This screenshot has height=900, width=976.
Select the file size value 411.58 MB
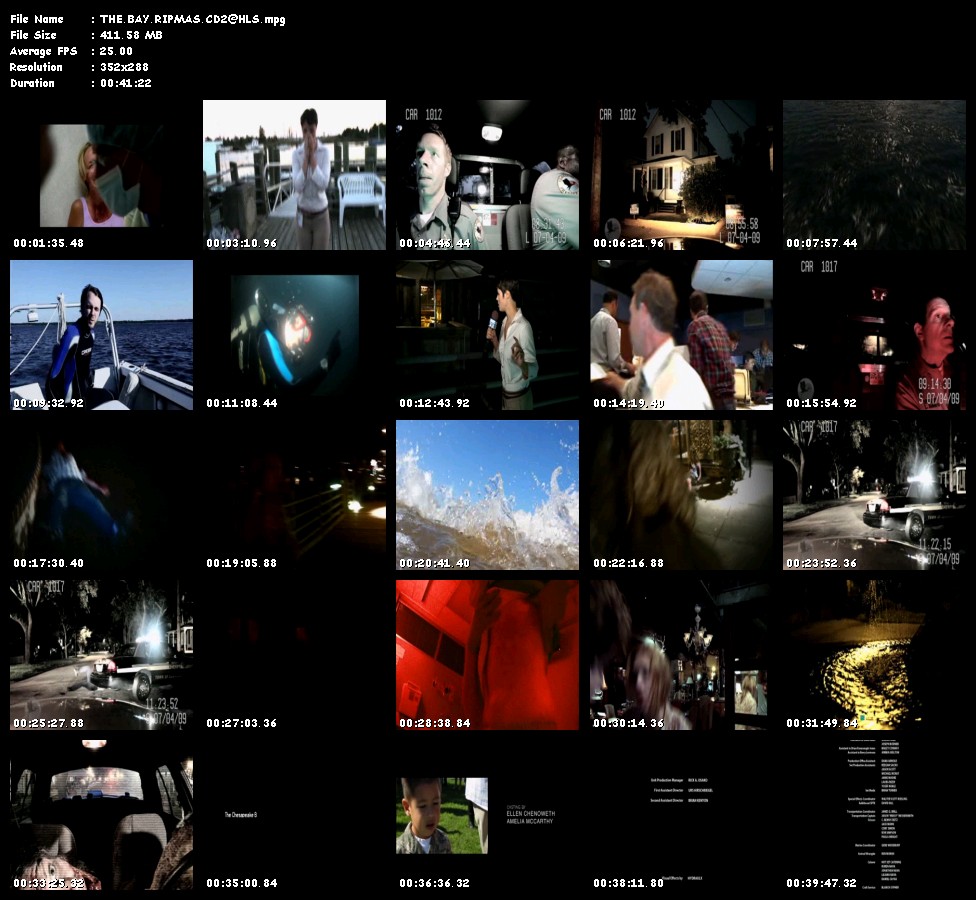point(131,35)
